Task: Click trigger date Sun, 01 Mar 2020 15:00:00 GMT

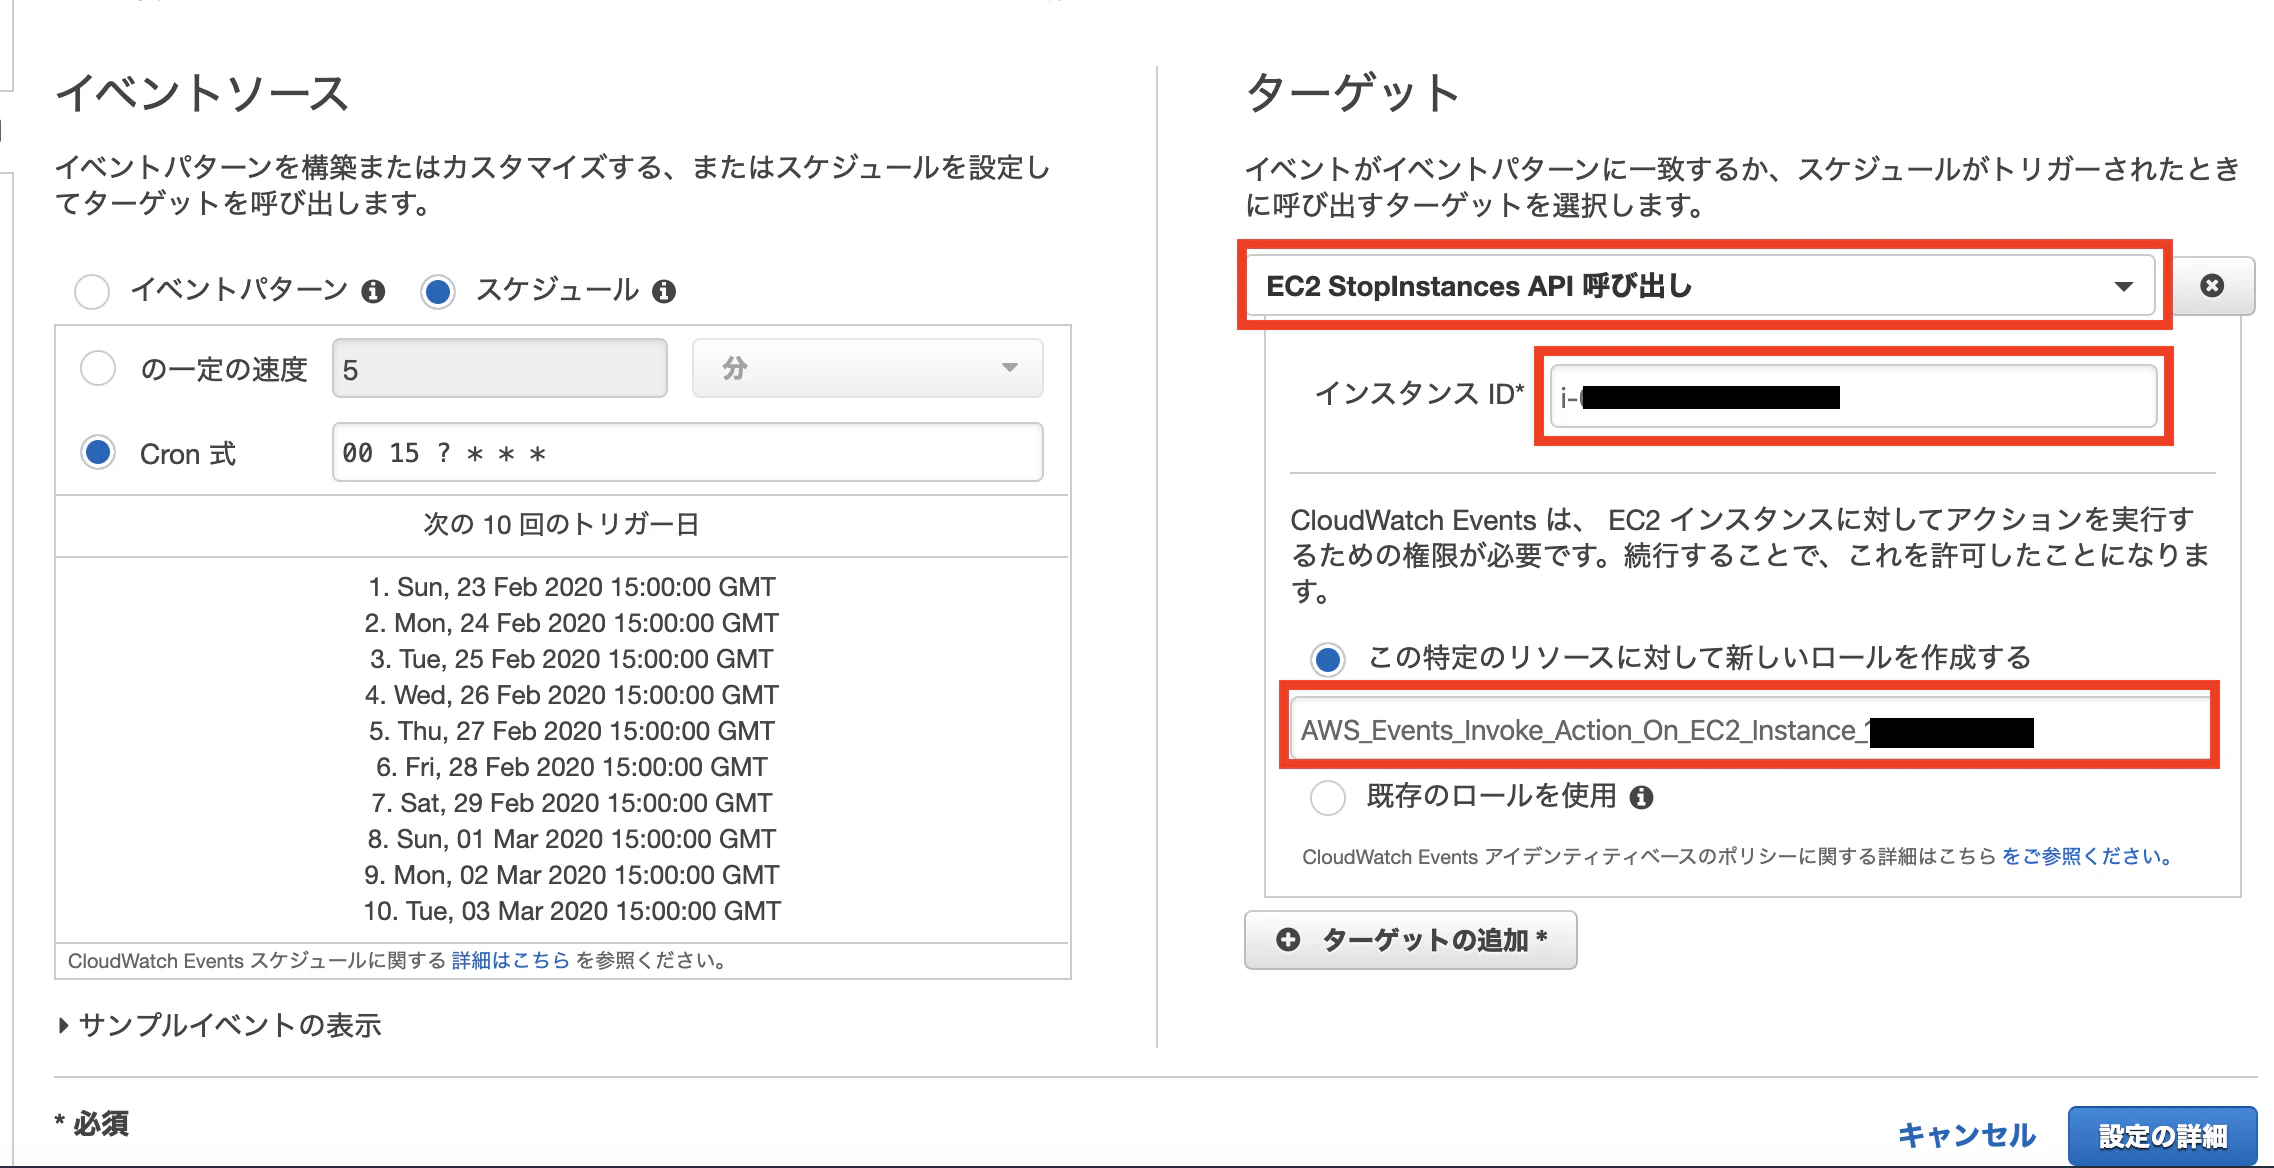Action: pos(572,839)
